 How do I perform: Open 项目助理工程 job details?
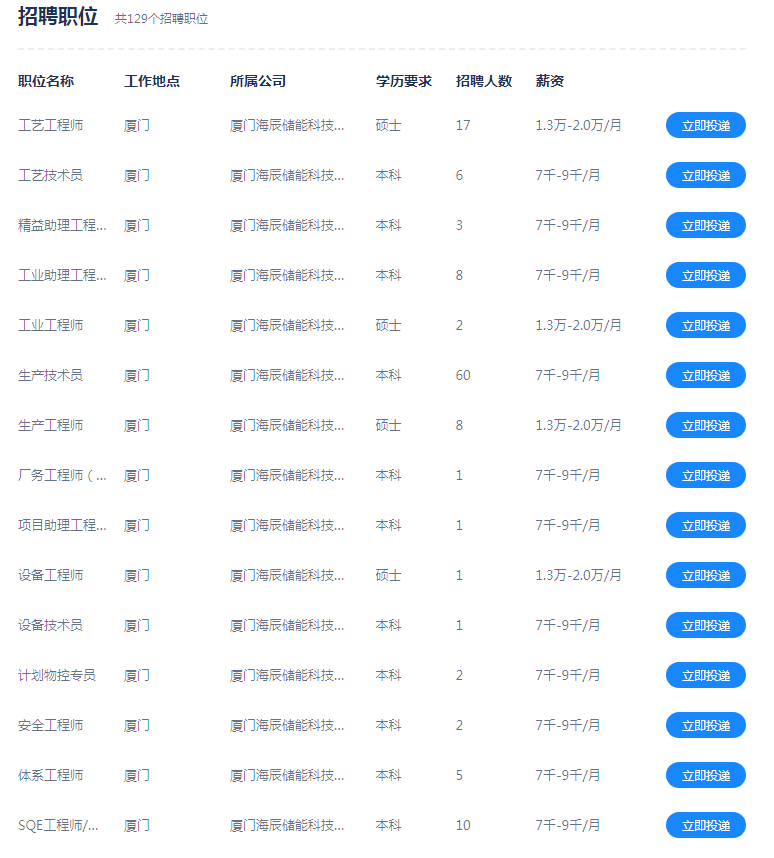coord(62,525)
